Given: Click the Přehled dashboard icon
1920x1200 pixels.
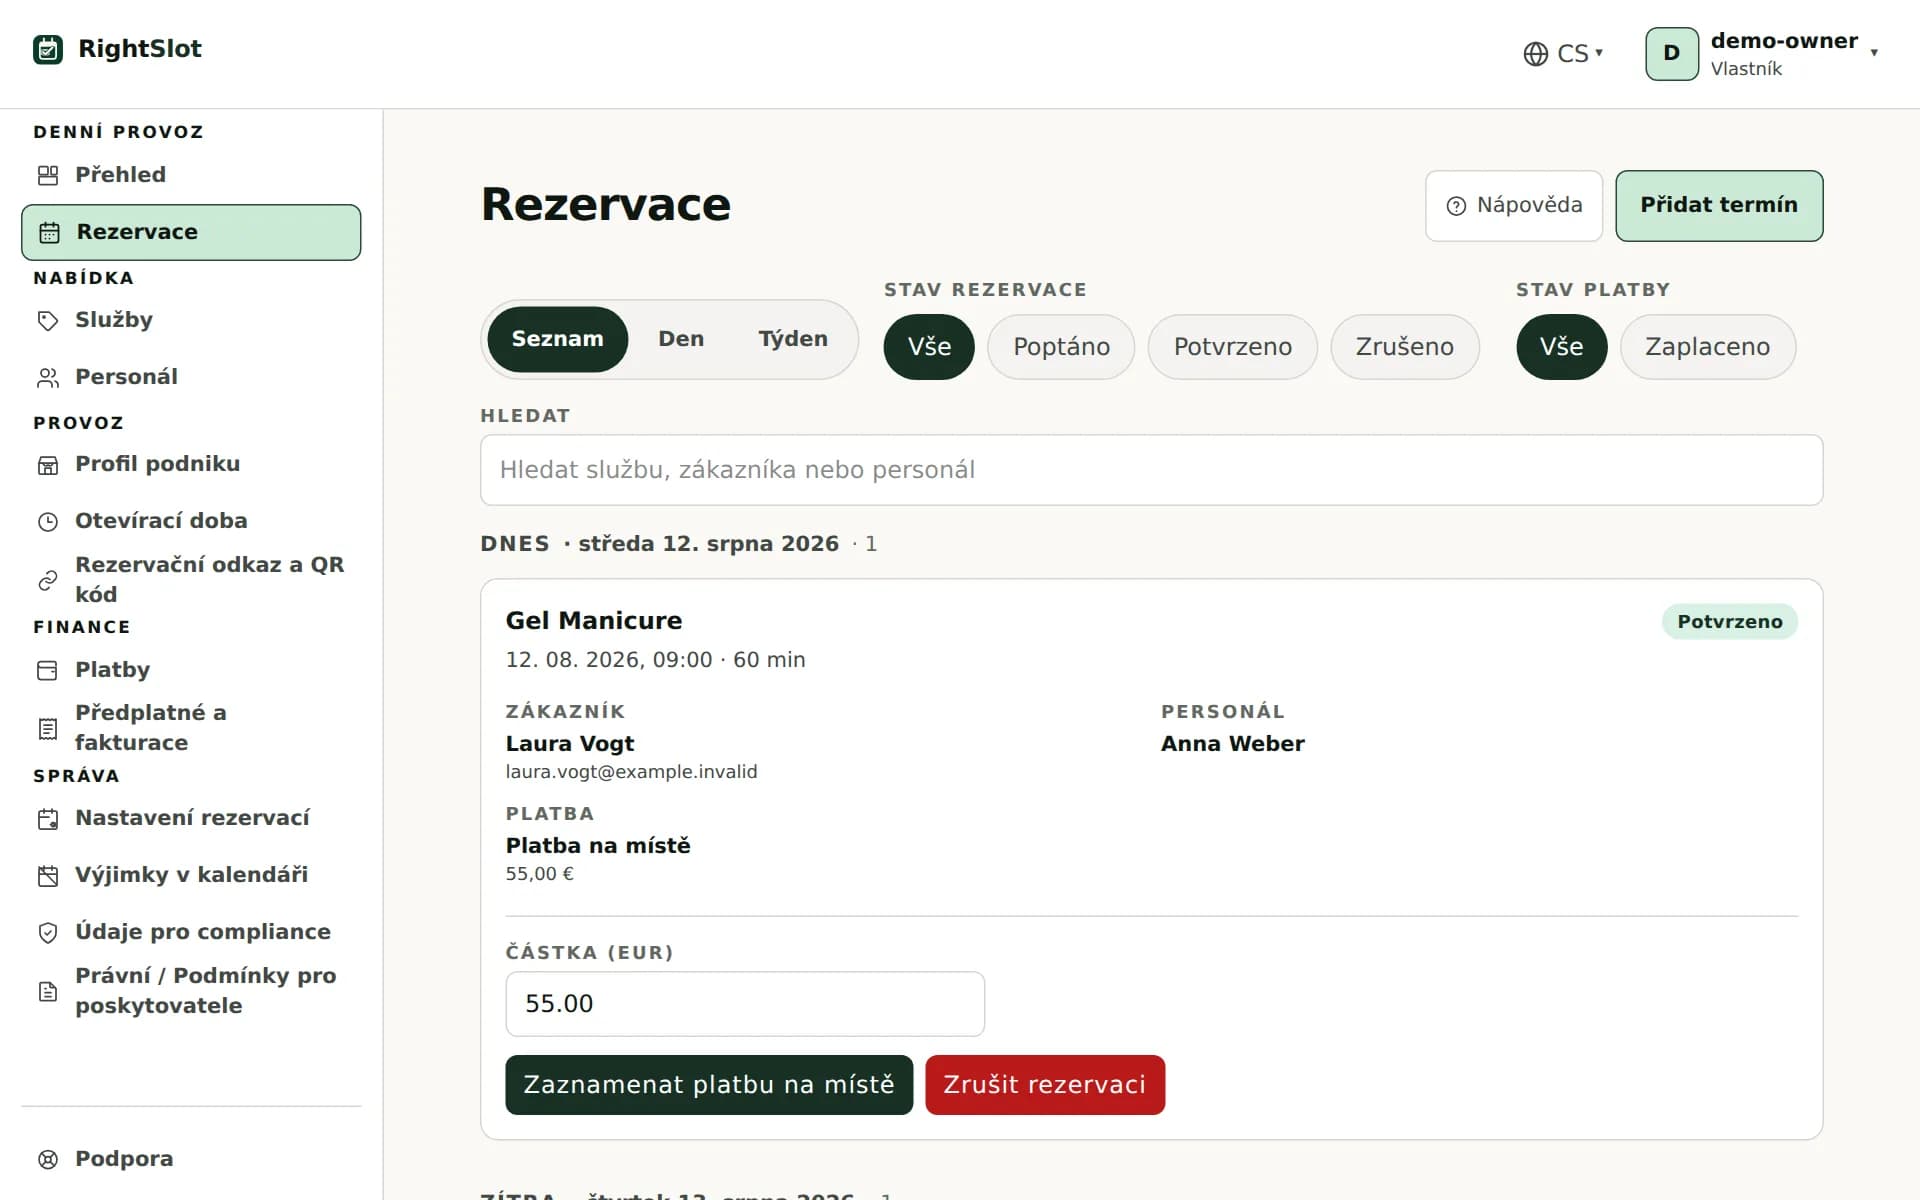Looking at the screenshot, I should (x=48, y=176).
